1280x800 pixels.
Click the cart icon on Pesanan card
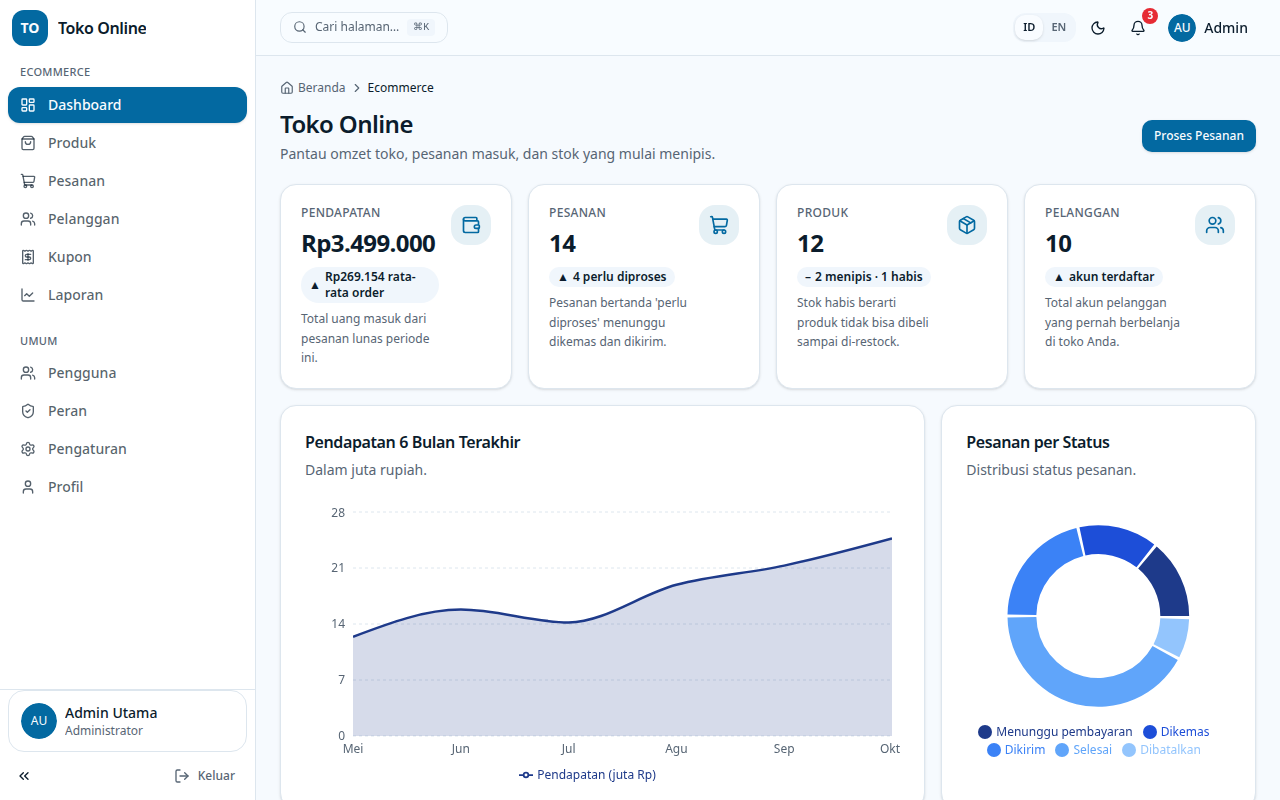tap(719, 225)
